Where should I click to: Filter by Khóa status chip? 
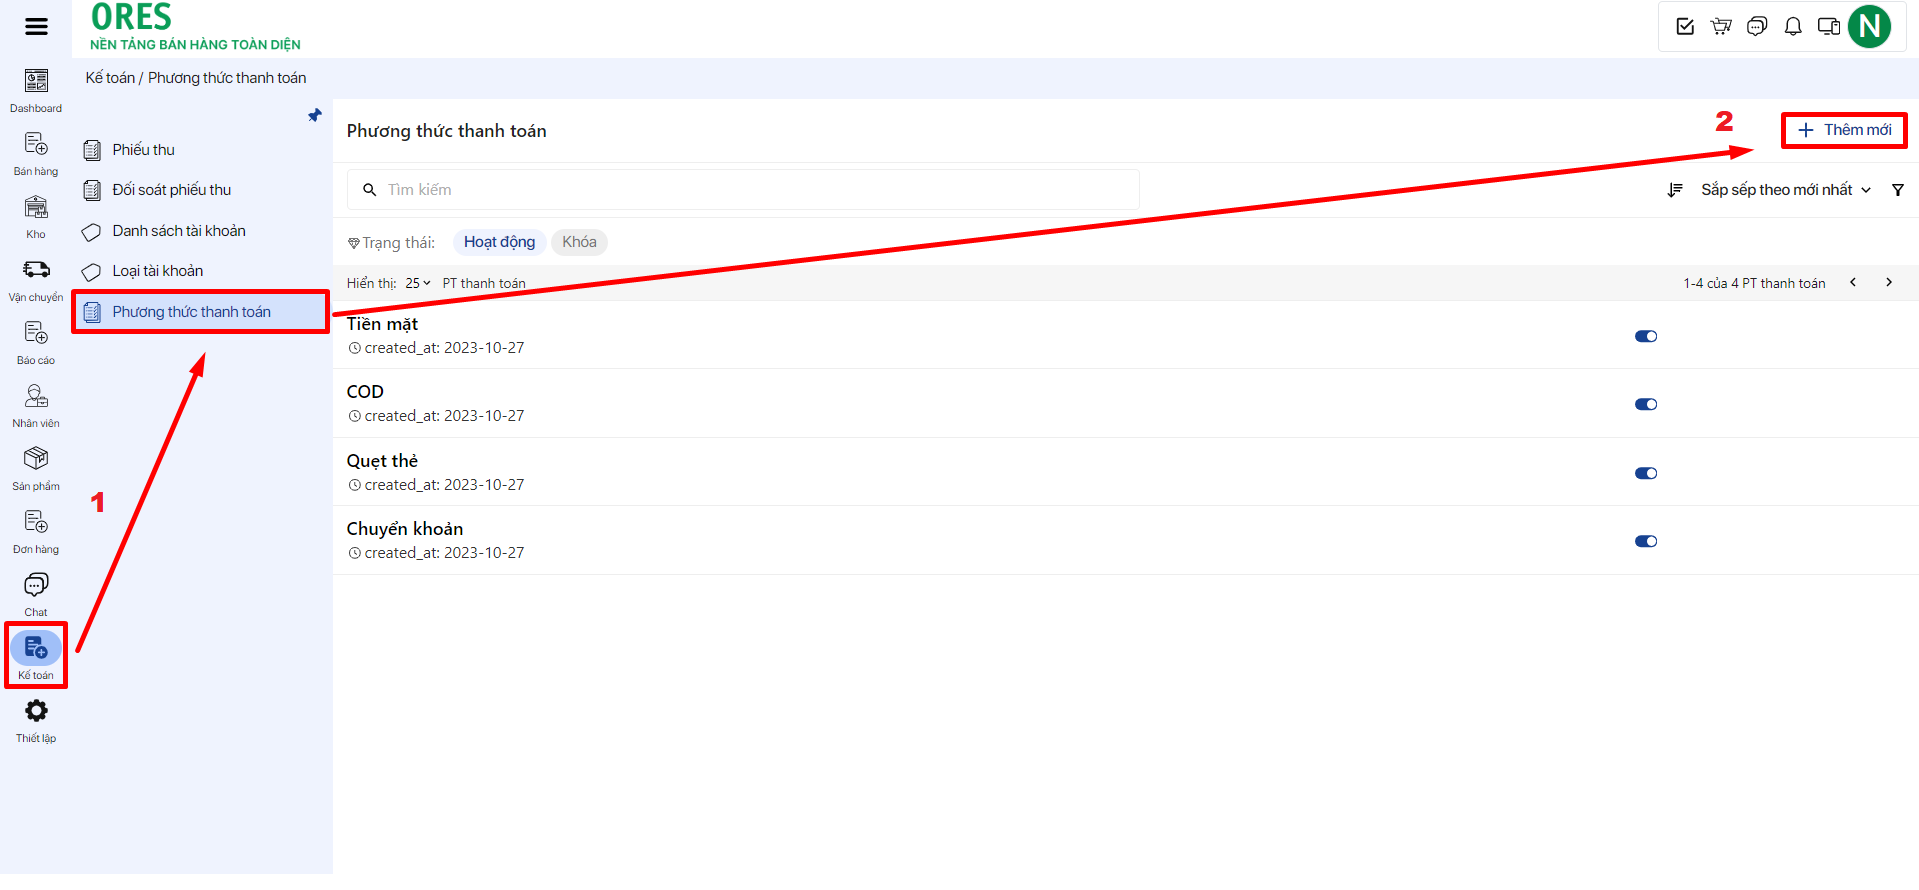(x=579, y=242)
